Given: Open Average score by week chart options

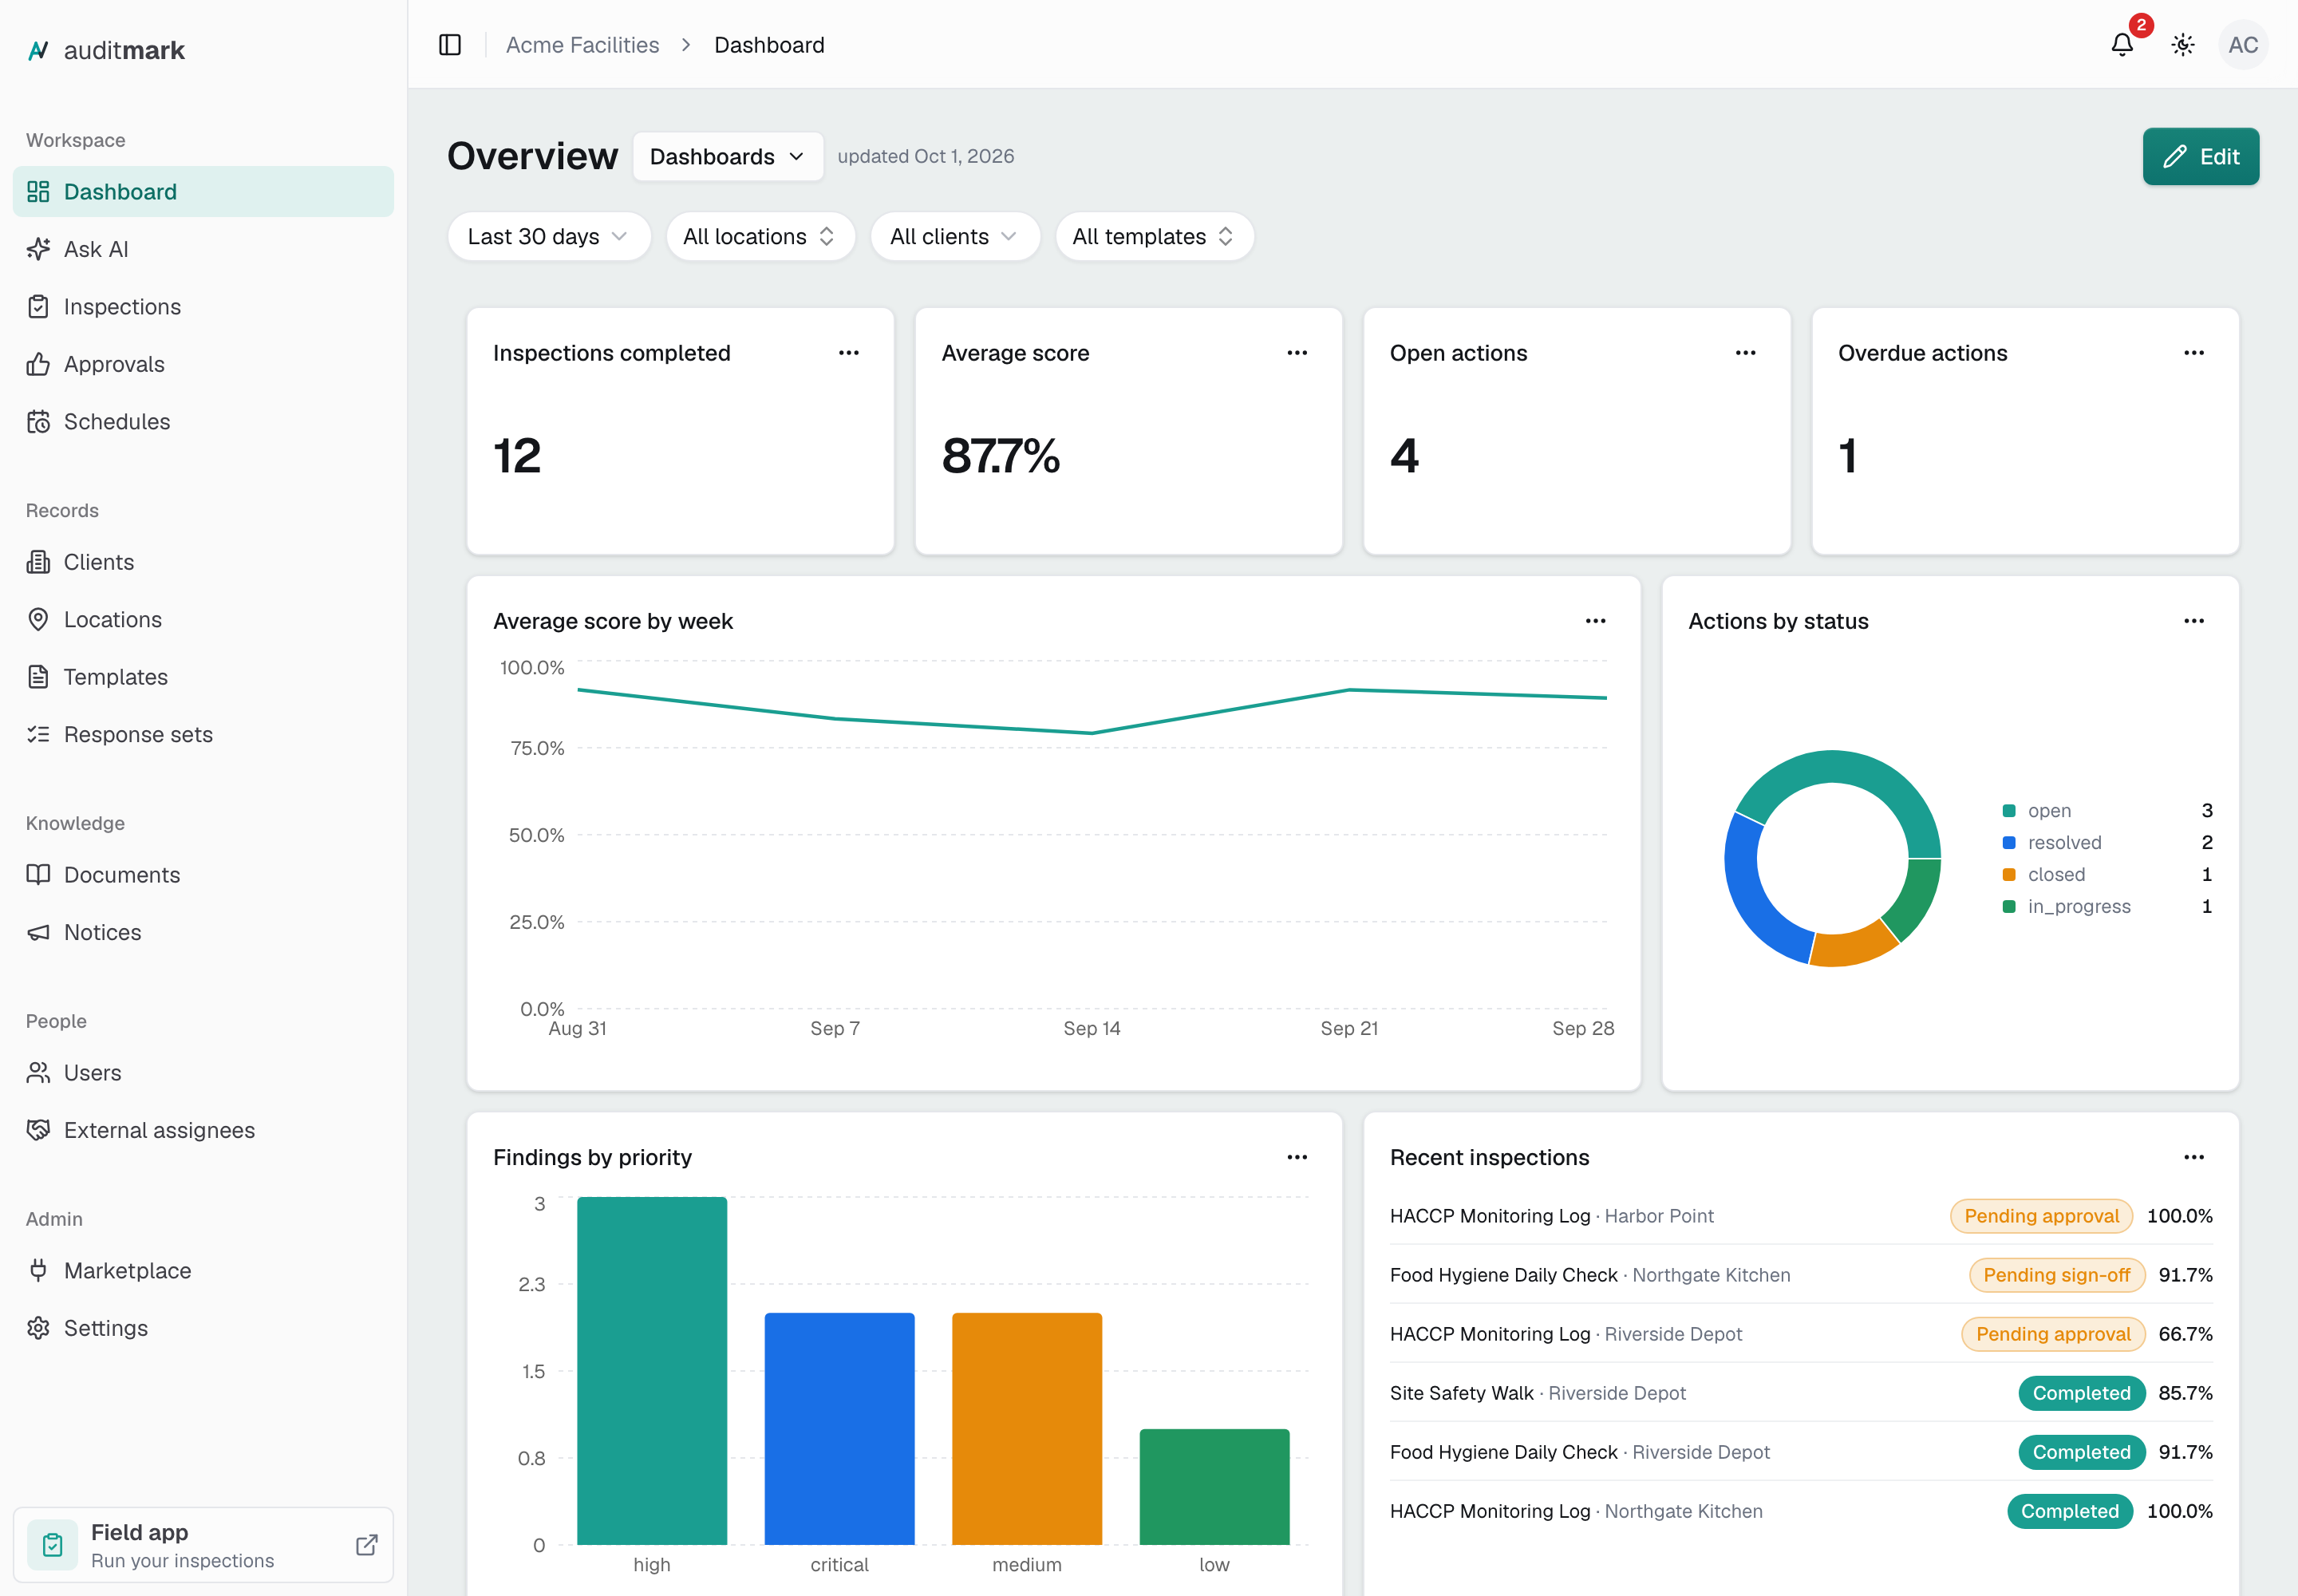Looking at the screenshot, I should [x=1596, y=621].
